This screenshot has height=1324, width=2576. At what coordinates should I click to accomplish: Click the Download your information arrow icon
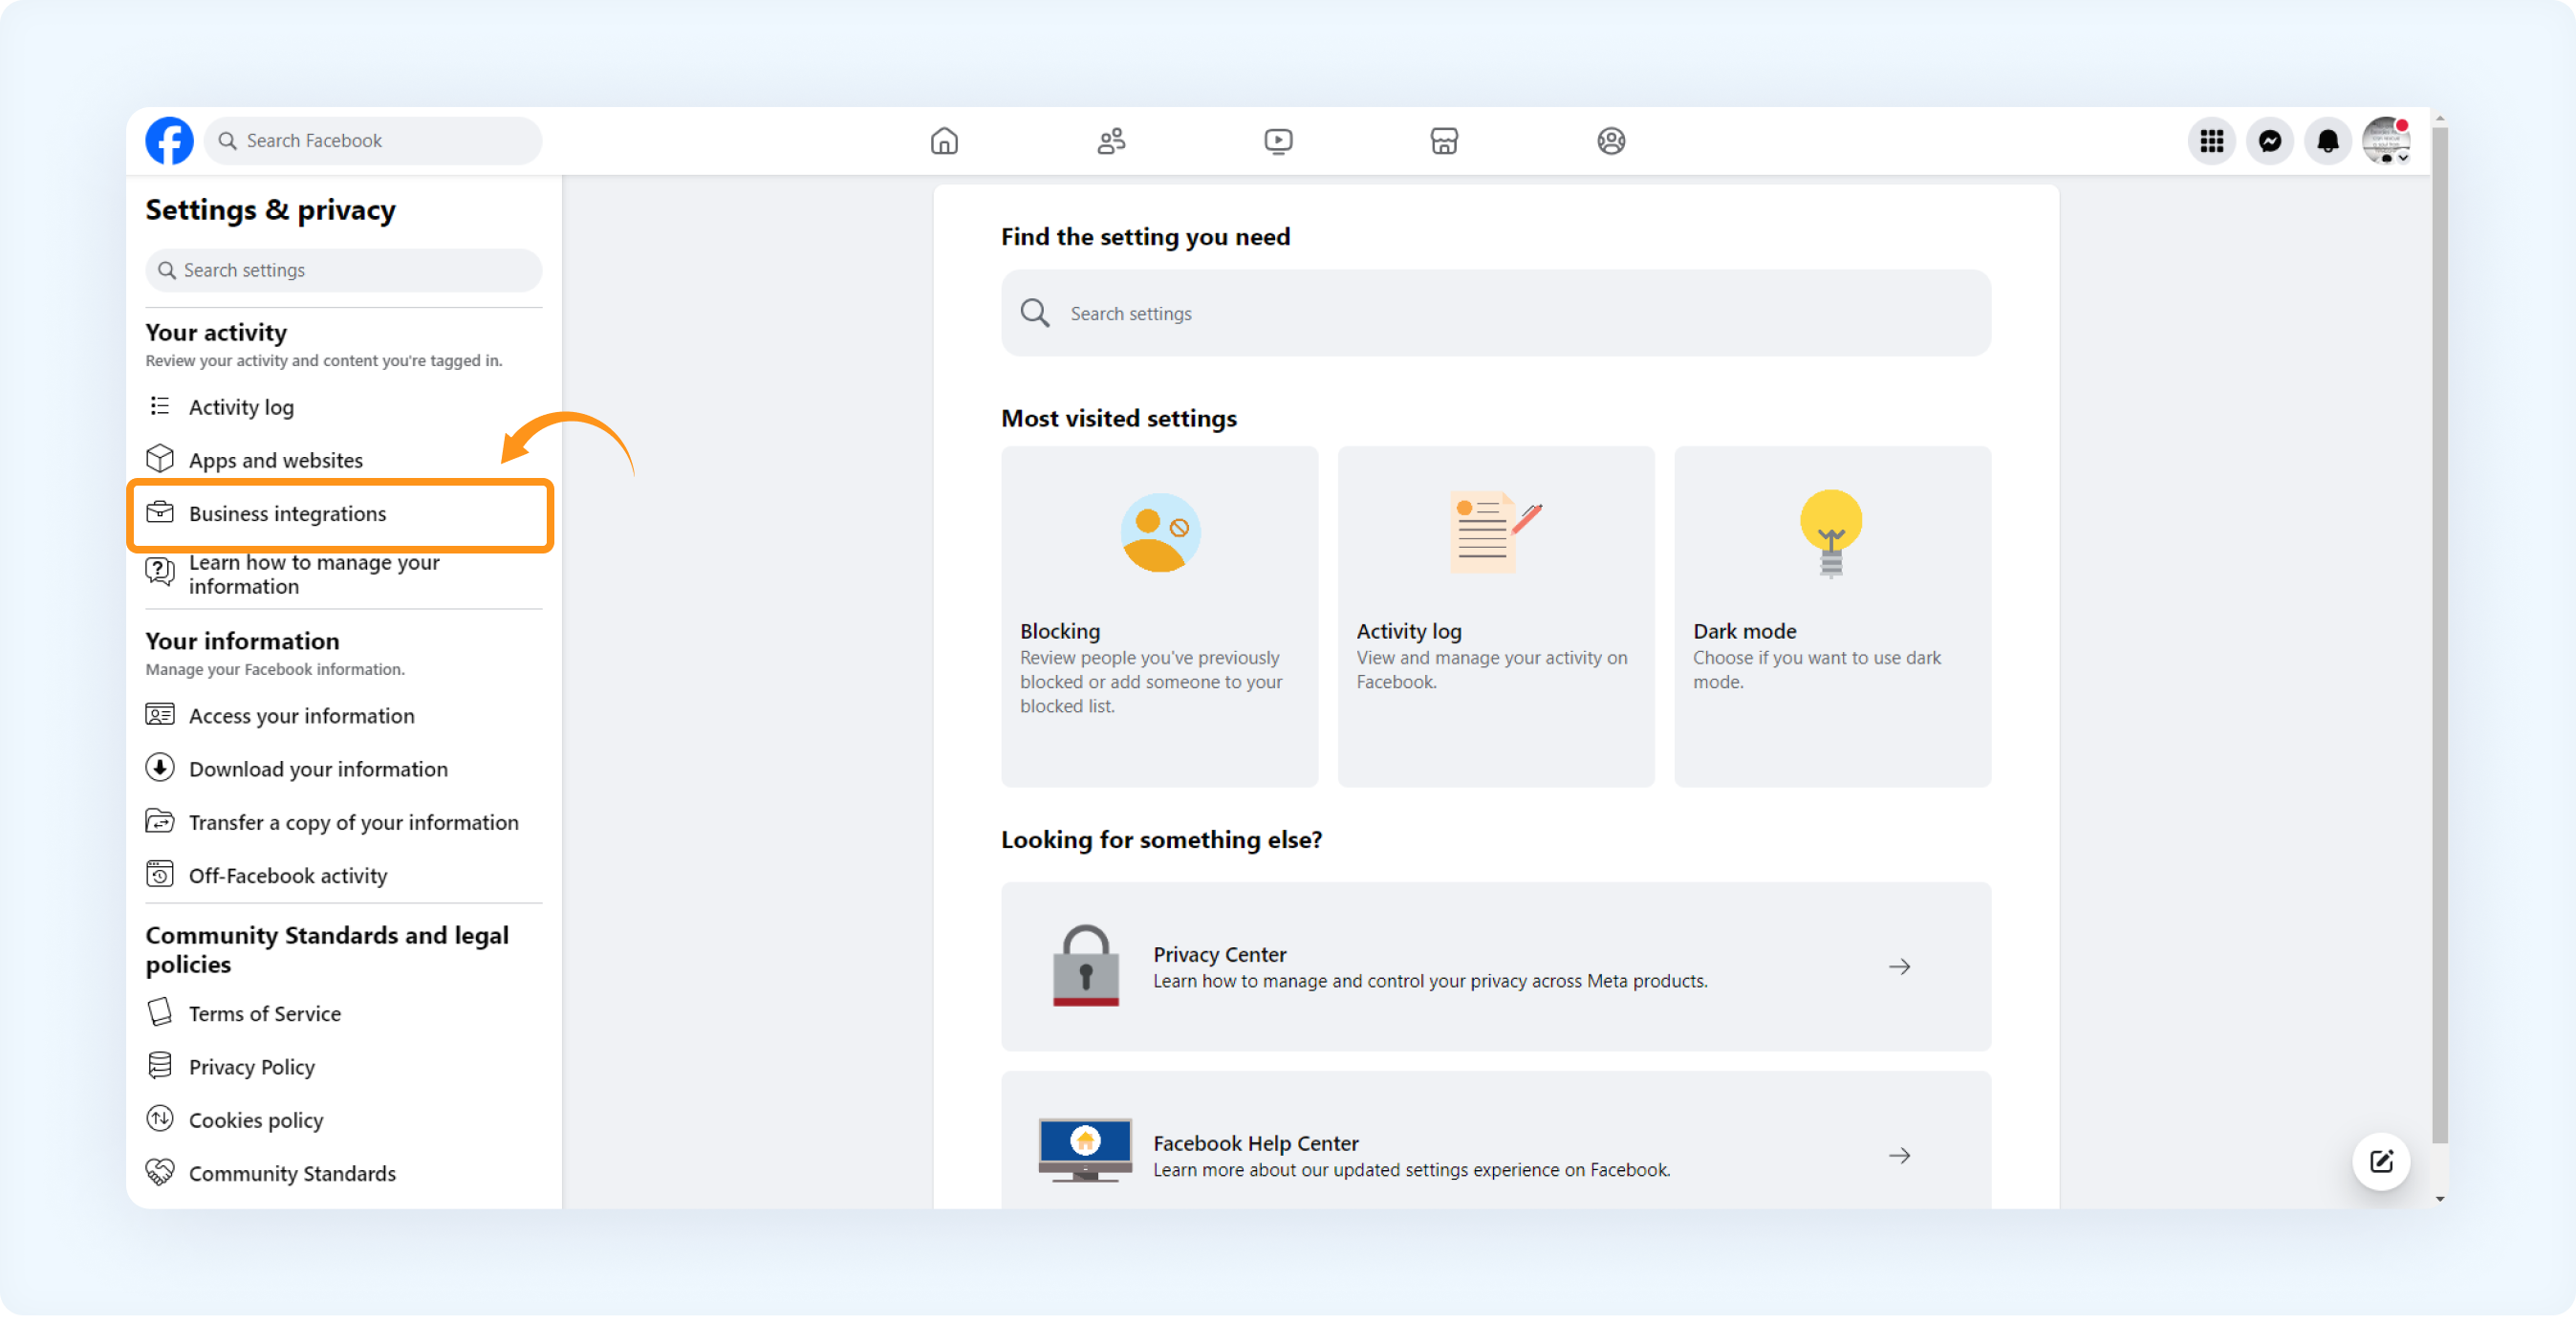pos(160,768)
